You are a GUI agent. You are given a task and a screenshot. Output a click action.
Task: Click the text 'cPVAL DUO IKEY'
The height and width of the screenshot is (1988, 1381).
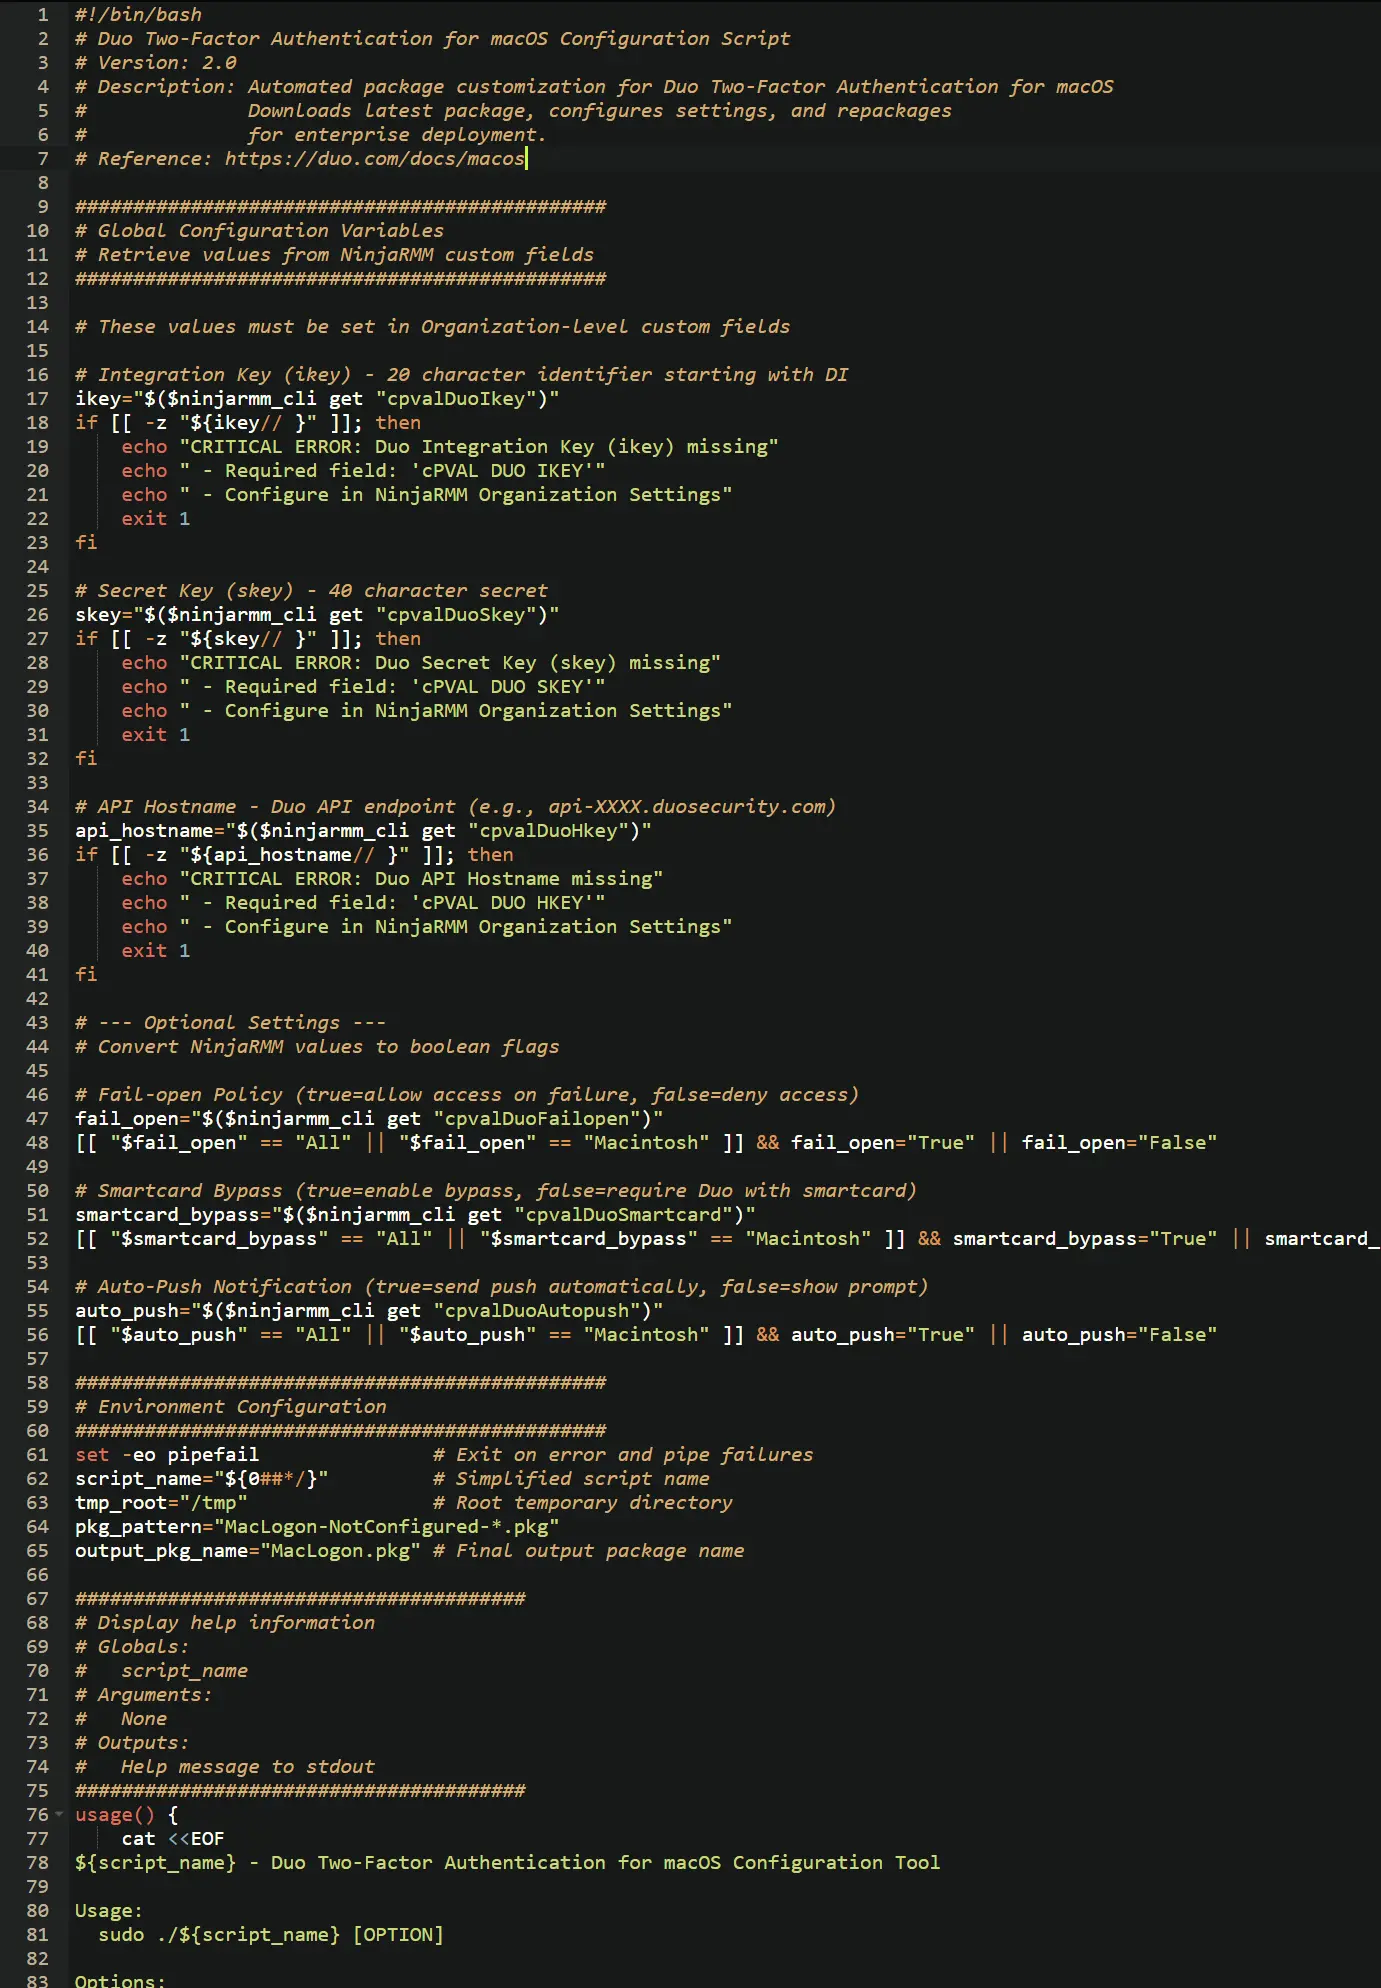tap(502, 470)
